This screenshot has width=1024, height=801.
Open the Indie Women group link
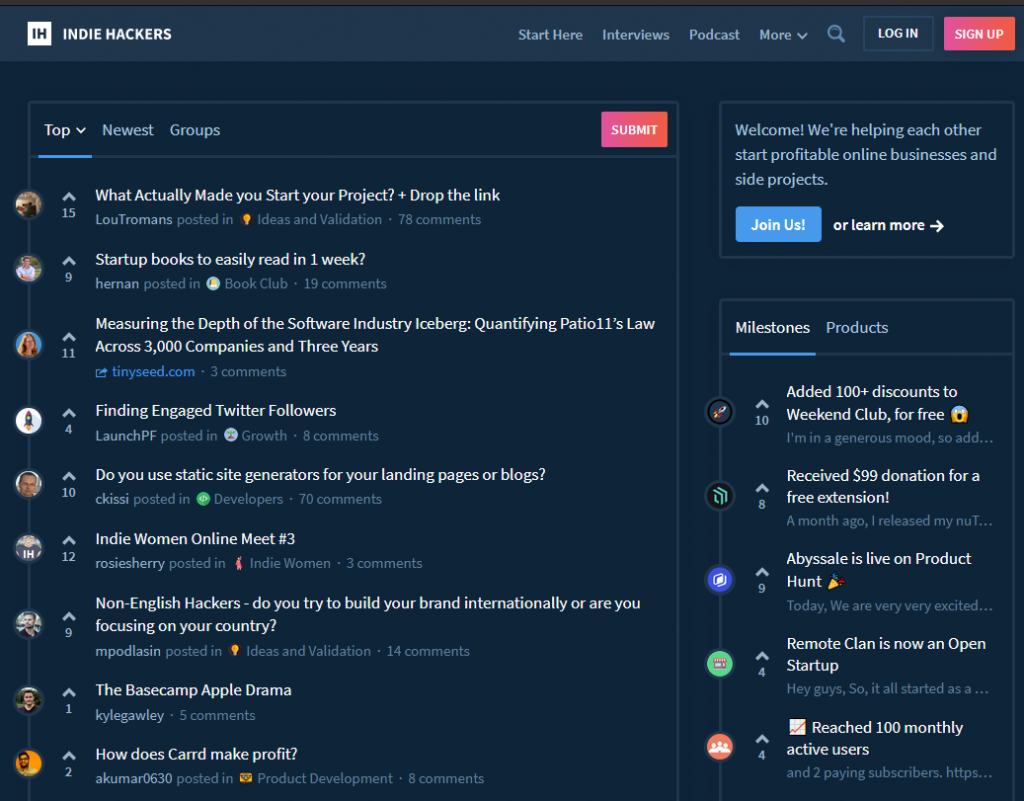[290, 563]
